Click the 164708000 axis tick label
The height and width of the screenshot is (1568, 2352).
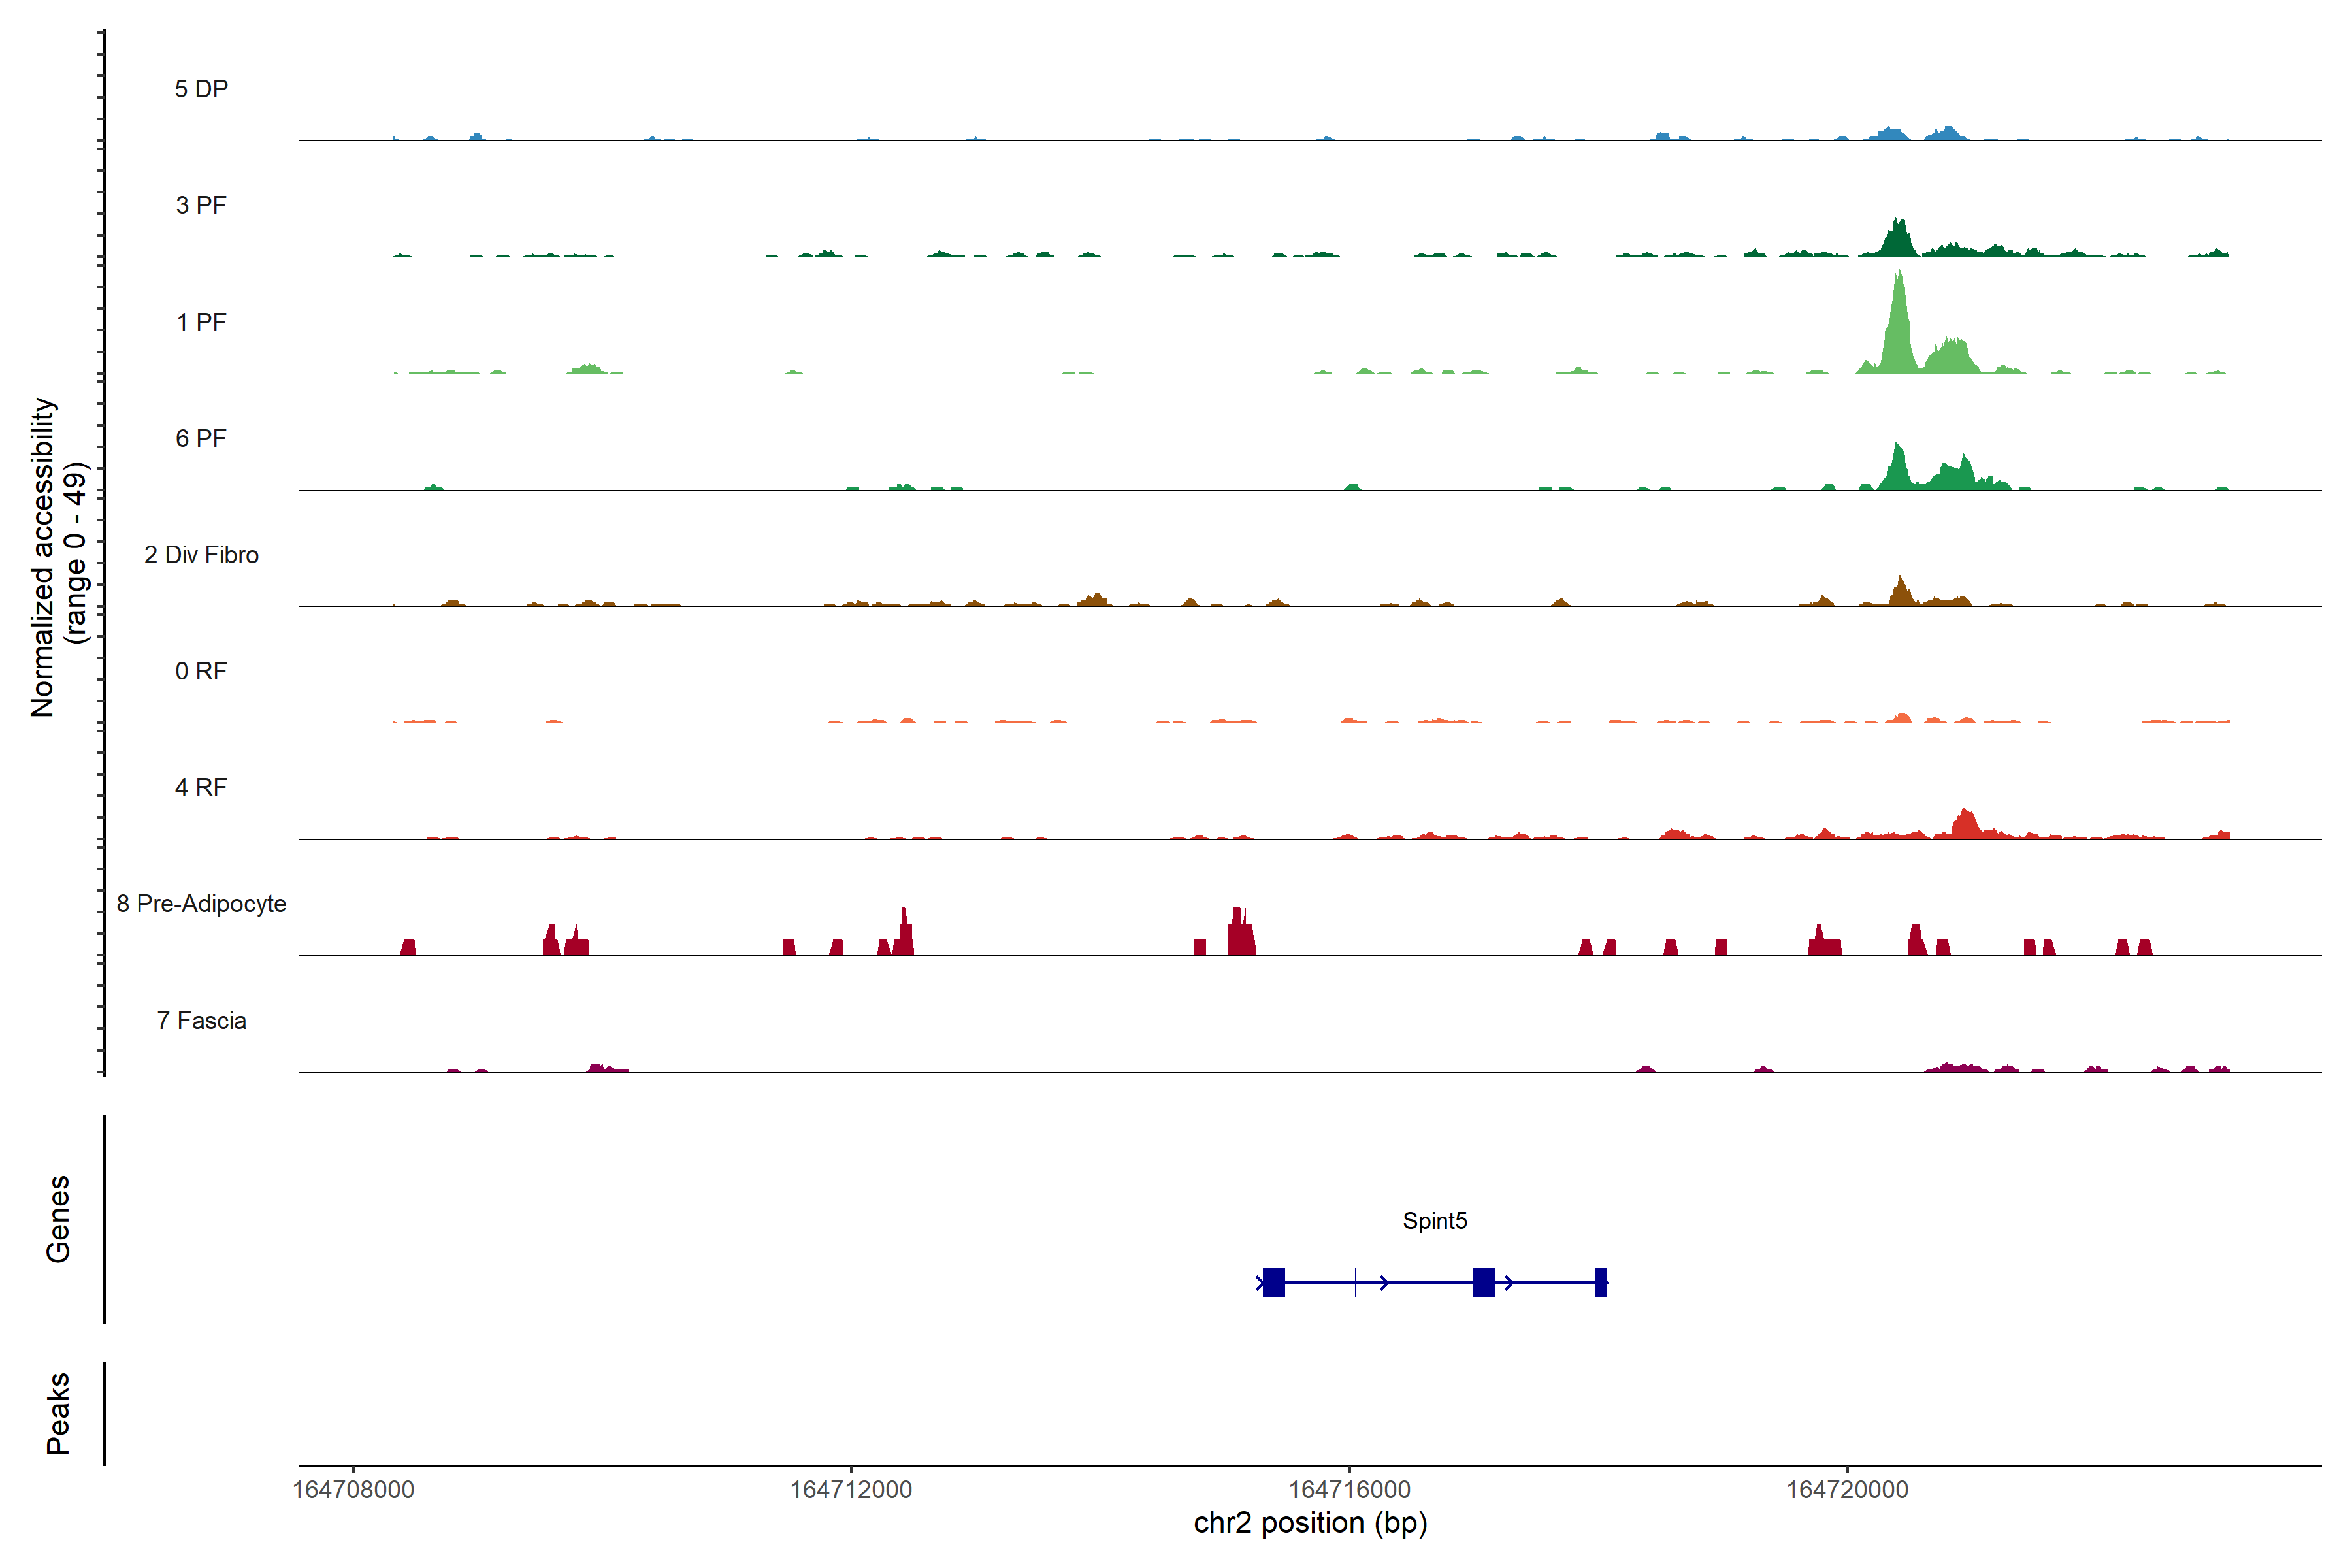point(353,1489)
